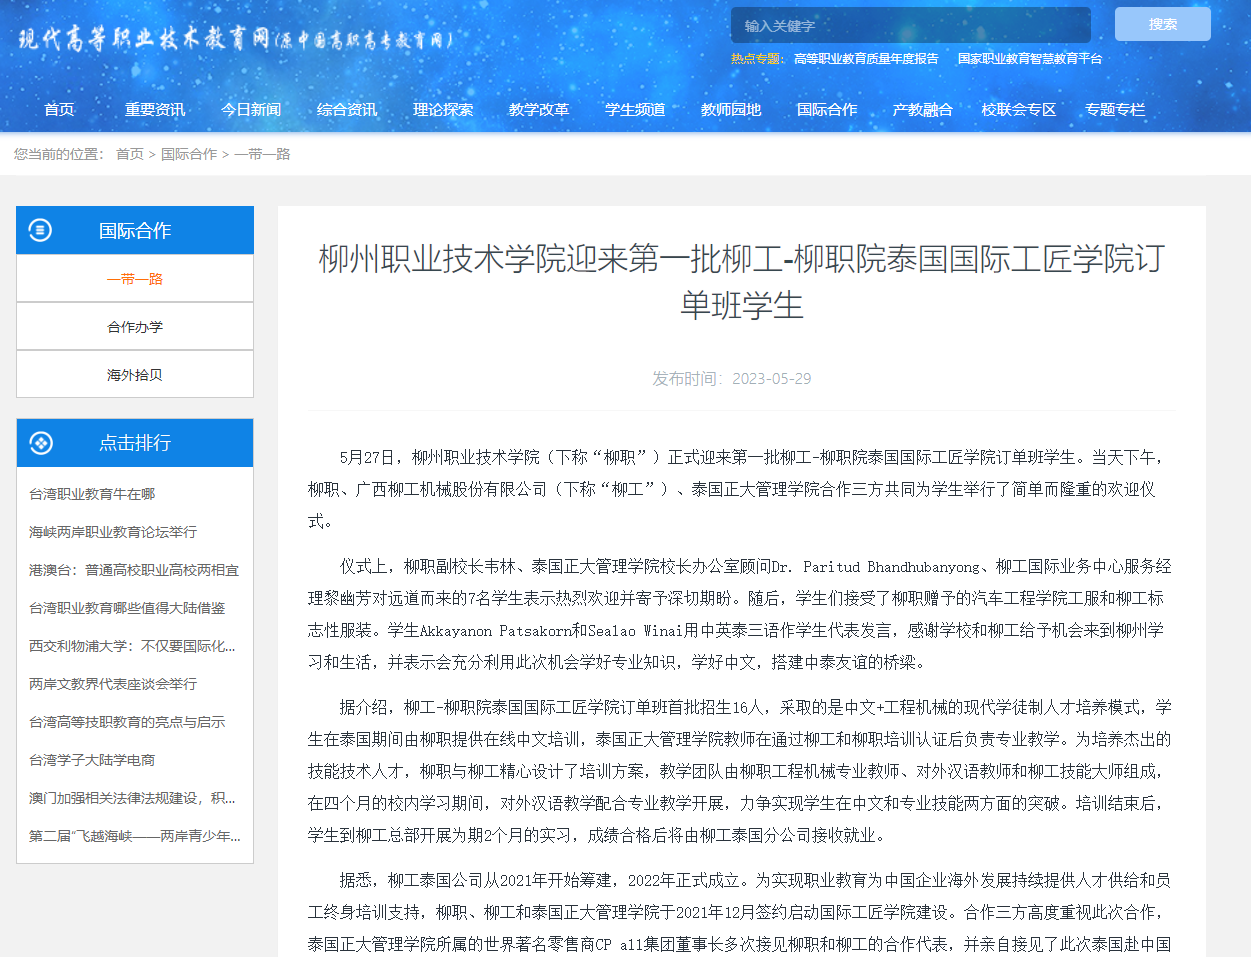
Task: Type in the 输入关键字 search field
Action: coord(910,25)
